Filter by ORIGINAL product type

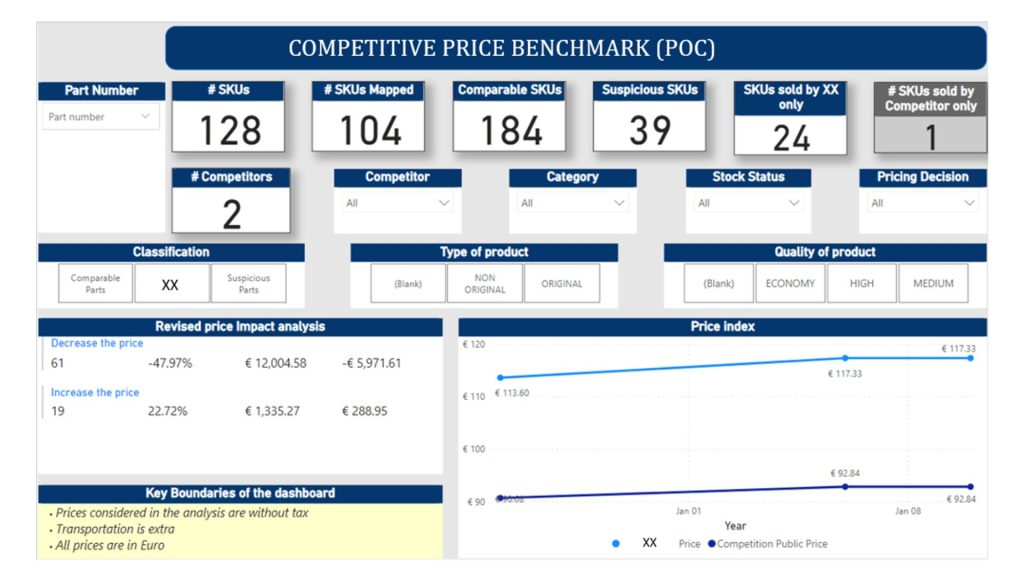coord(561,284)
